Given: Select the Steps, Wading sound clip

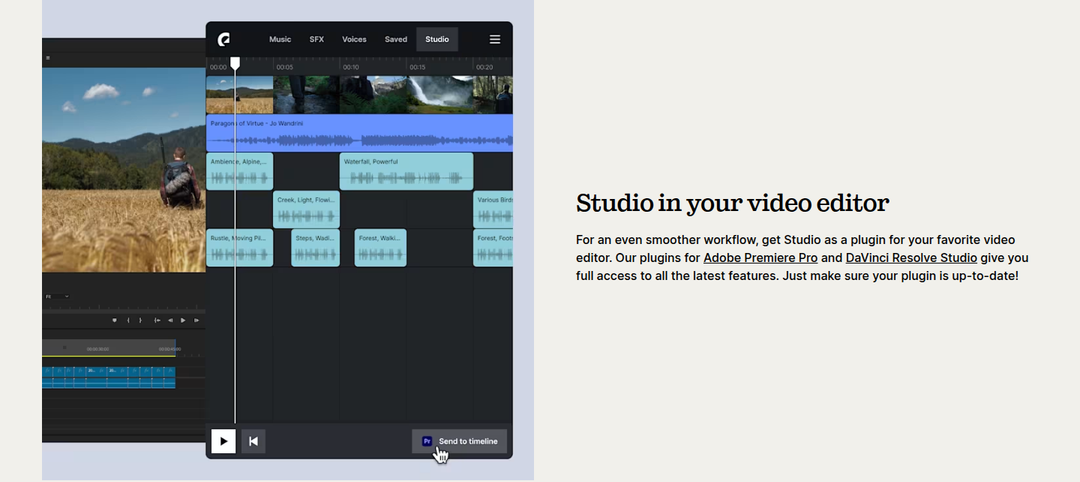Looking at the screenshot, I should 315,248.
